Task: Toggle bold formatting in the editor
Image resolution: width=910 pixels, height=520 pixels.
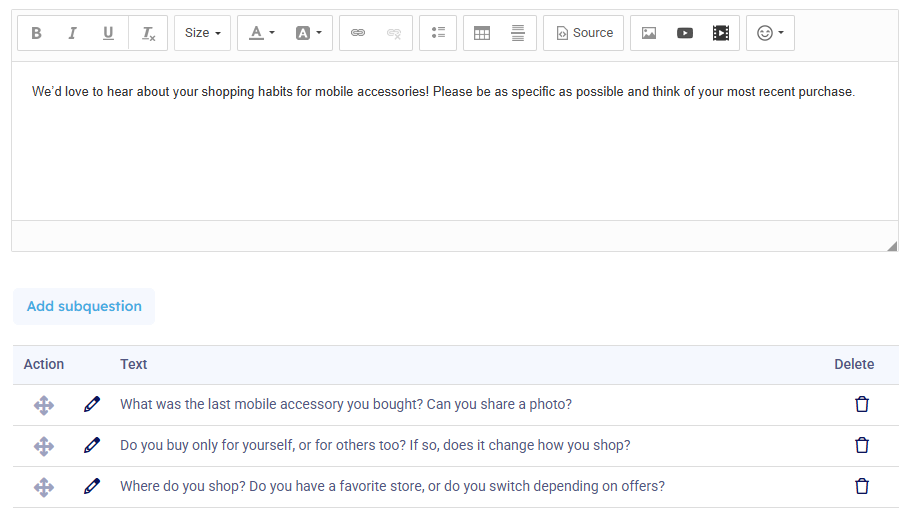Action: coord(36,33)
